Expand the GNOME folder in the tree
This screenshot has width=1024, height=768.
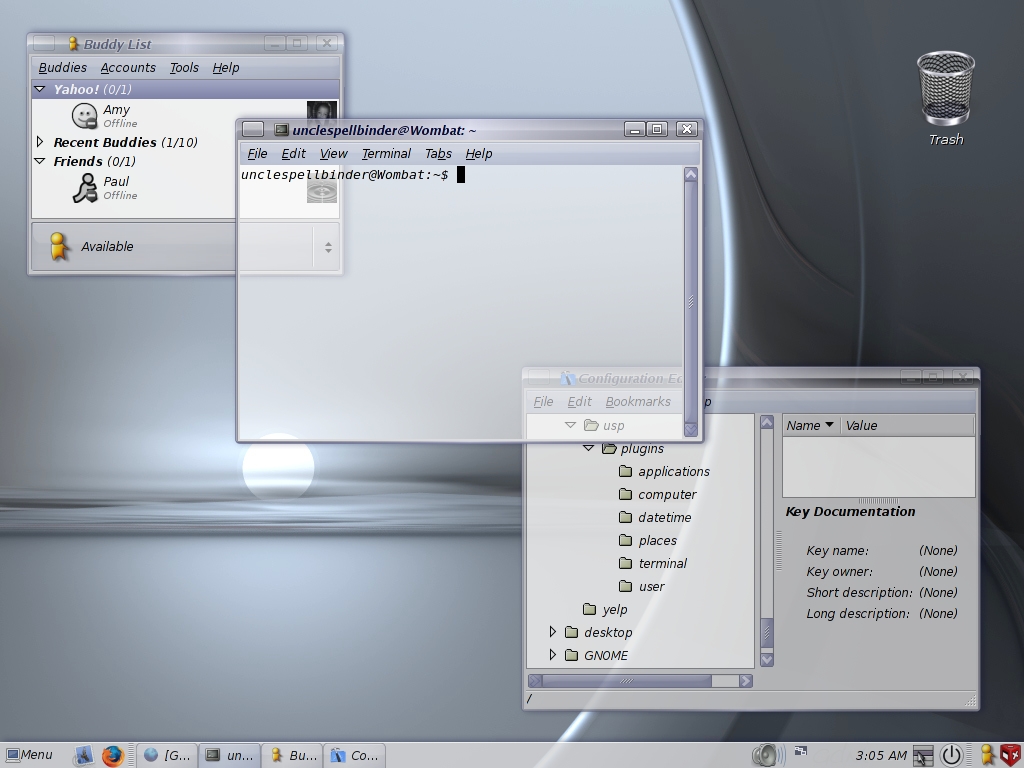(x=552, y=654)
